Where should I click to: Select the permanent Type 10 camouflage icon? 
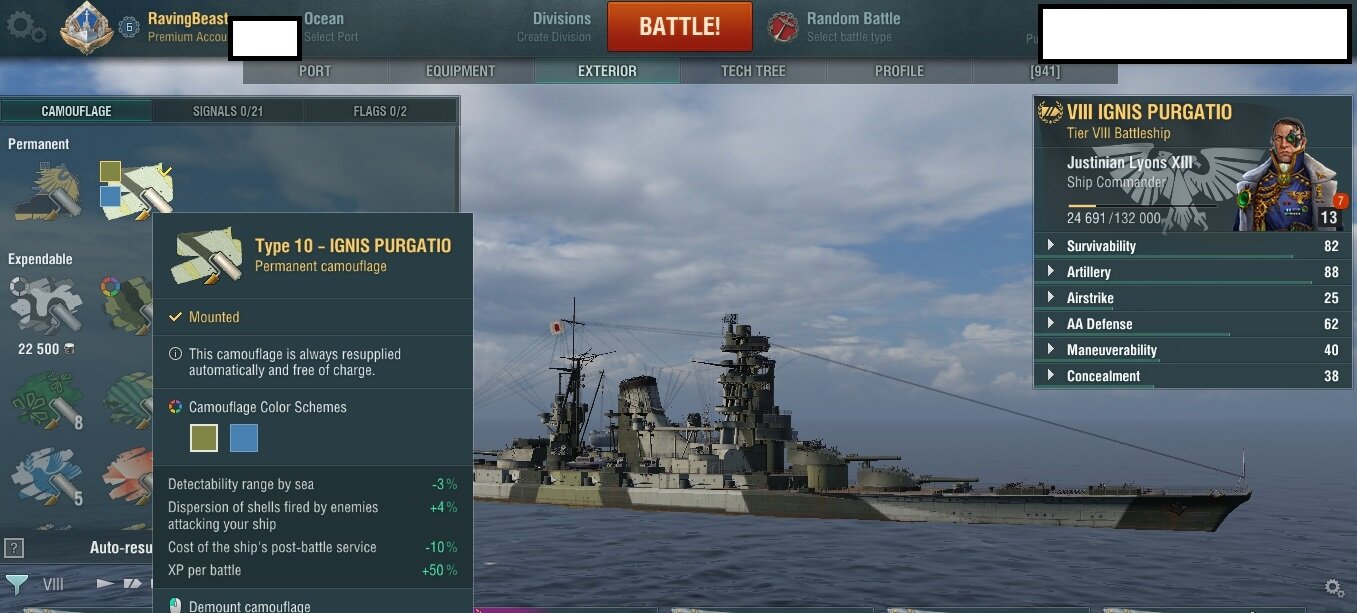tap(136, 188)
